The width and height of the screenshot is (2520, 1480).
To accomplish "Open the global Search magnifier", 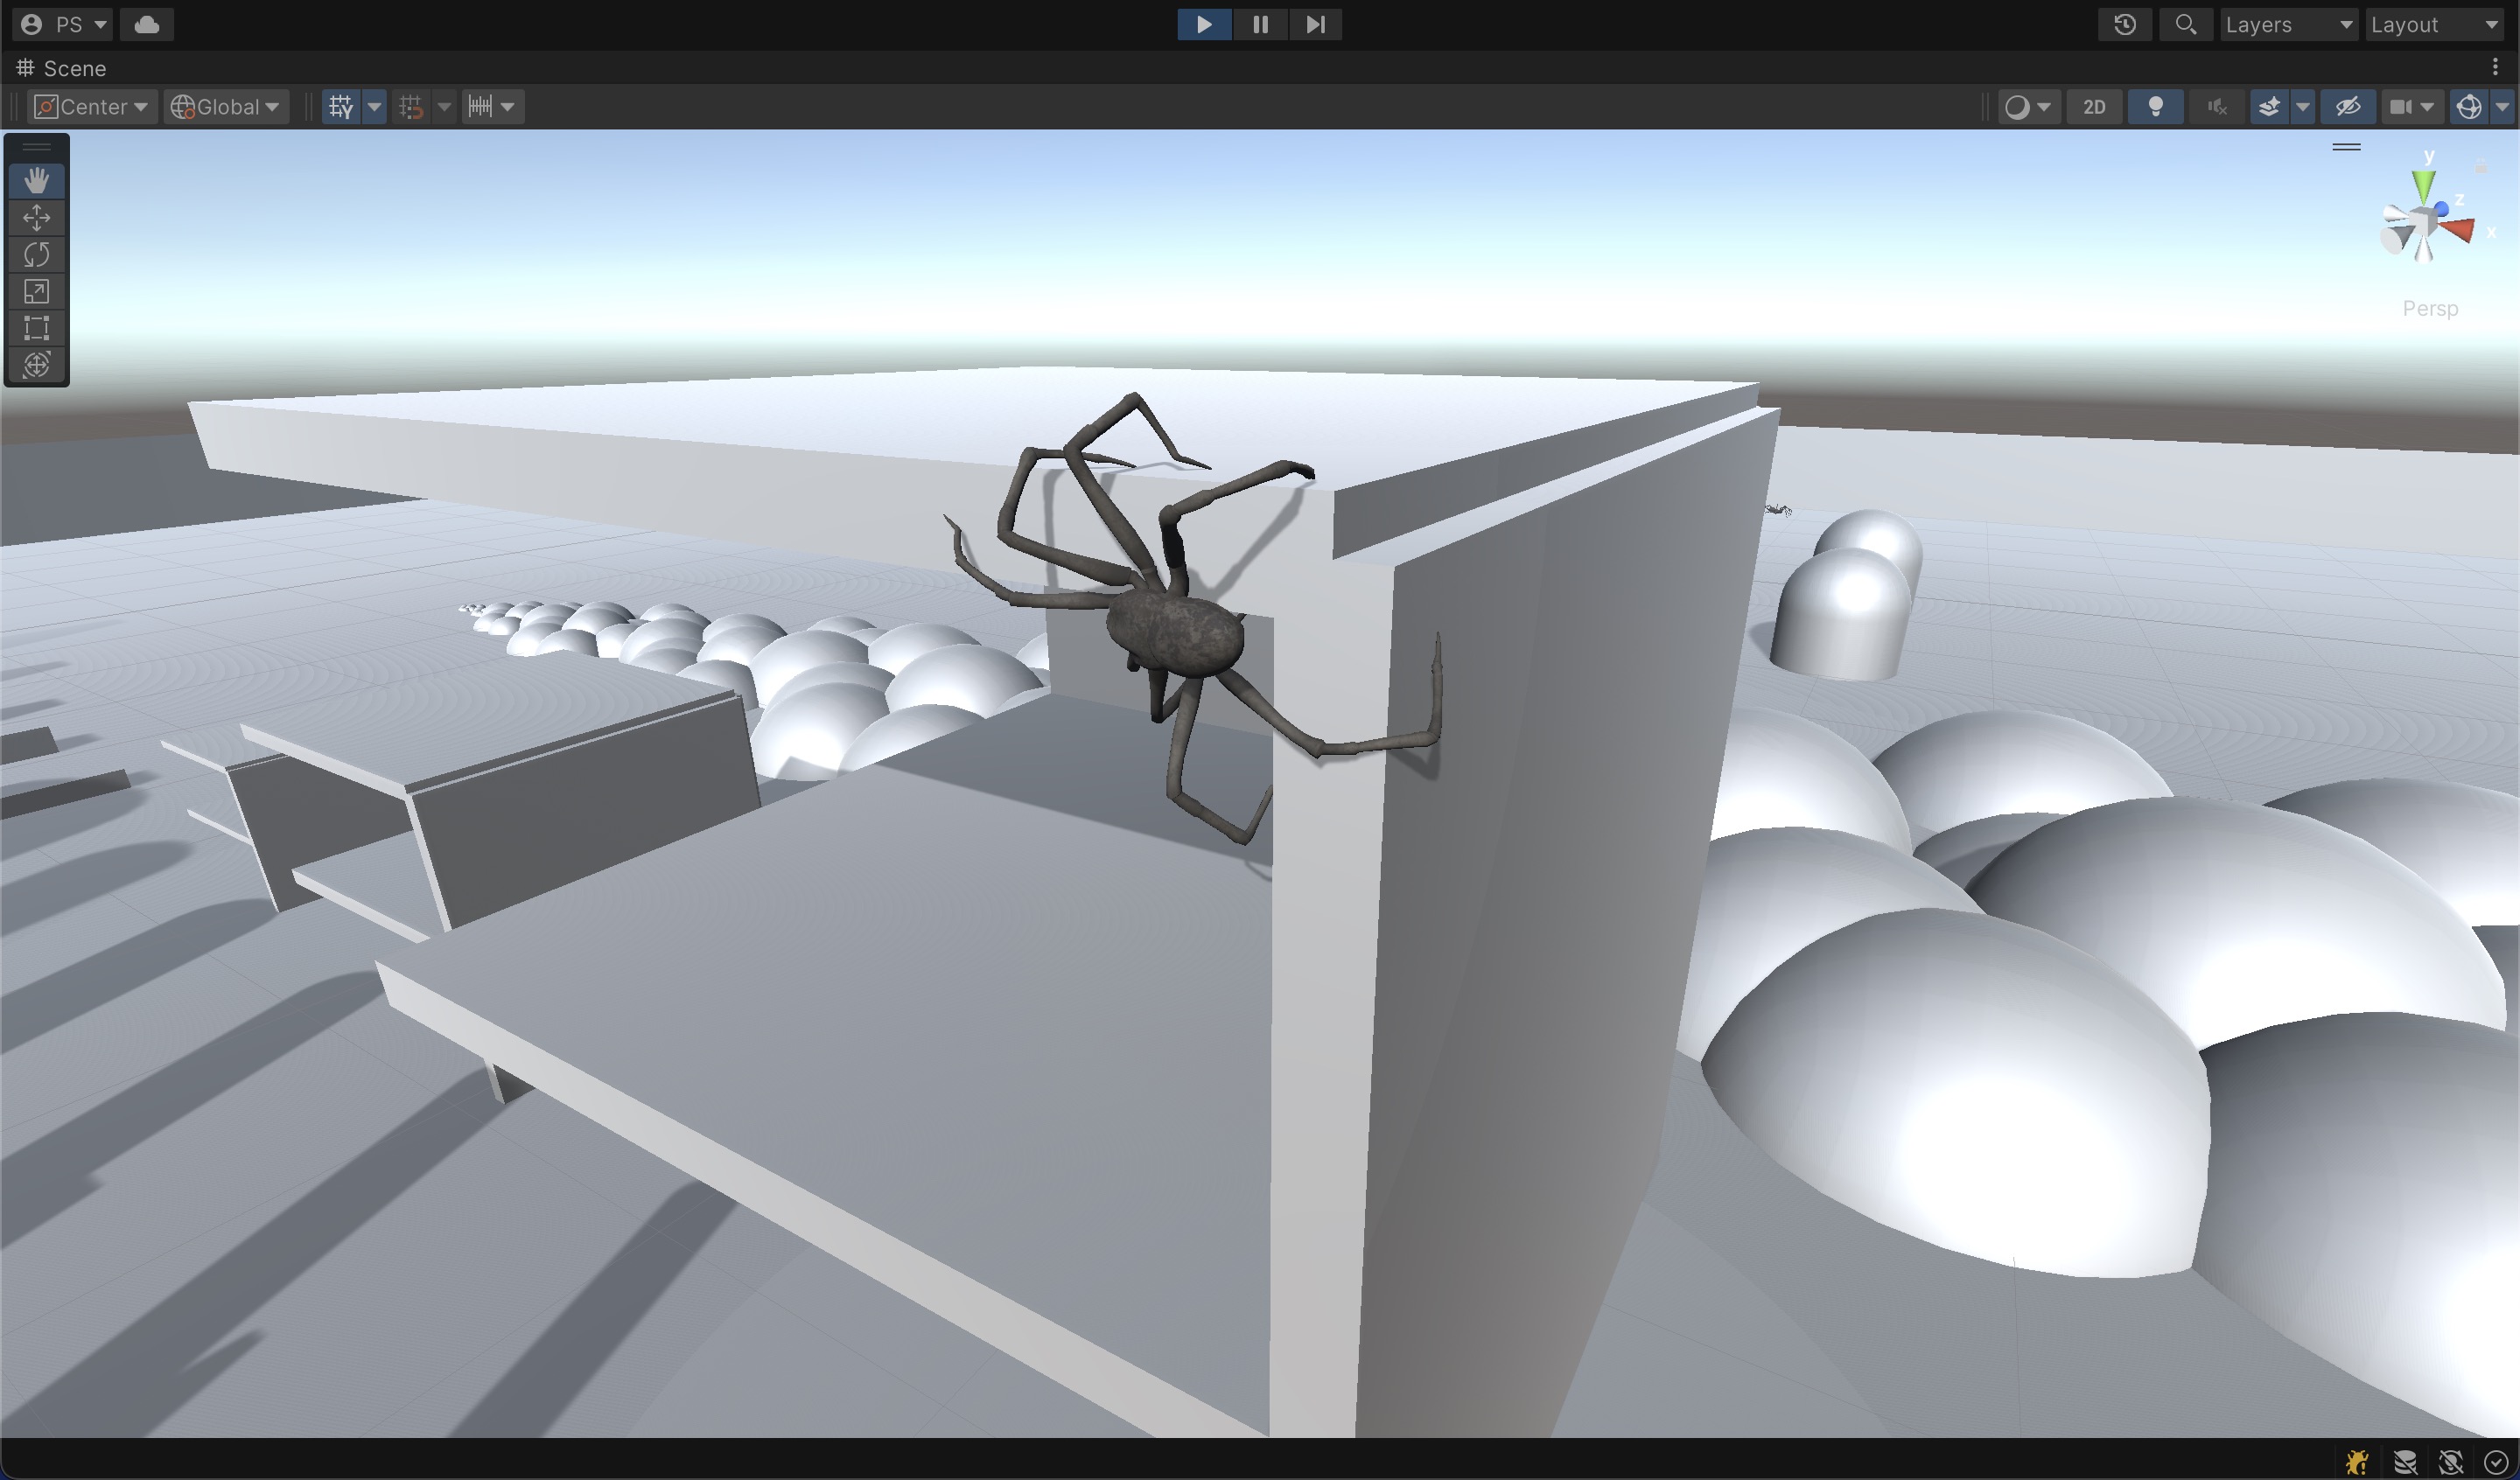I will 2186,24.
